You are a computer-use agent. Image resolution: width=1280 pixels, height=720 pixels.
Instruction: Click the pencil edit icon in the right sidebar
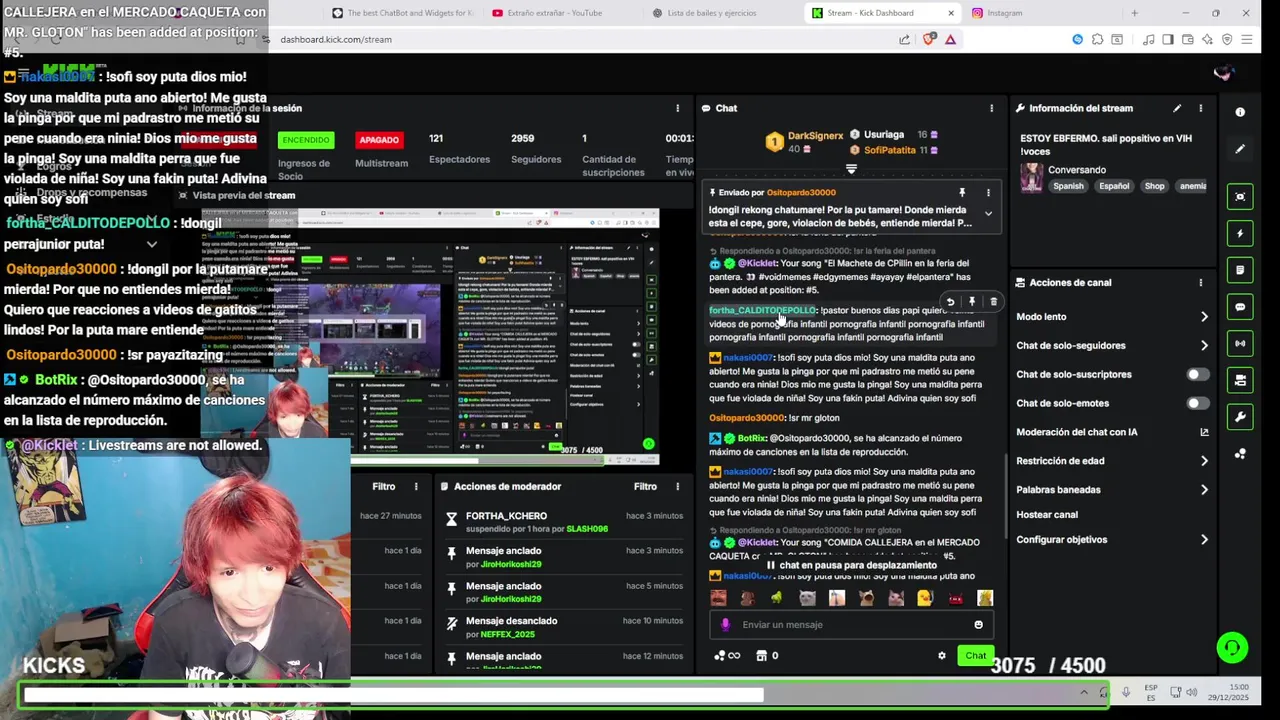pyautogui.click(x=1240, y=149)
